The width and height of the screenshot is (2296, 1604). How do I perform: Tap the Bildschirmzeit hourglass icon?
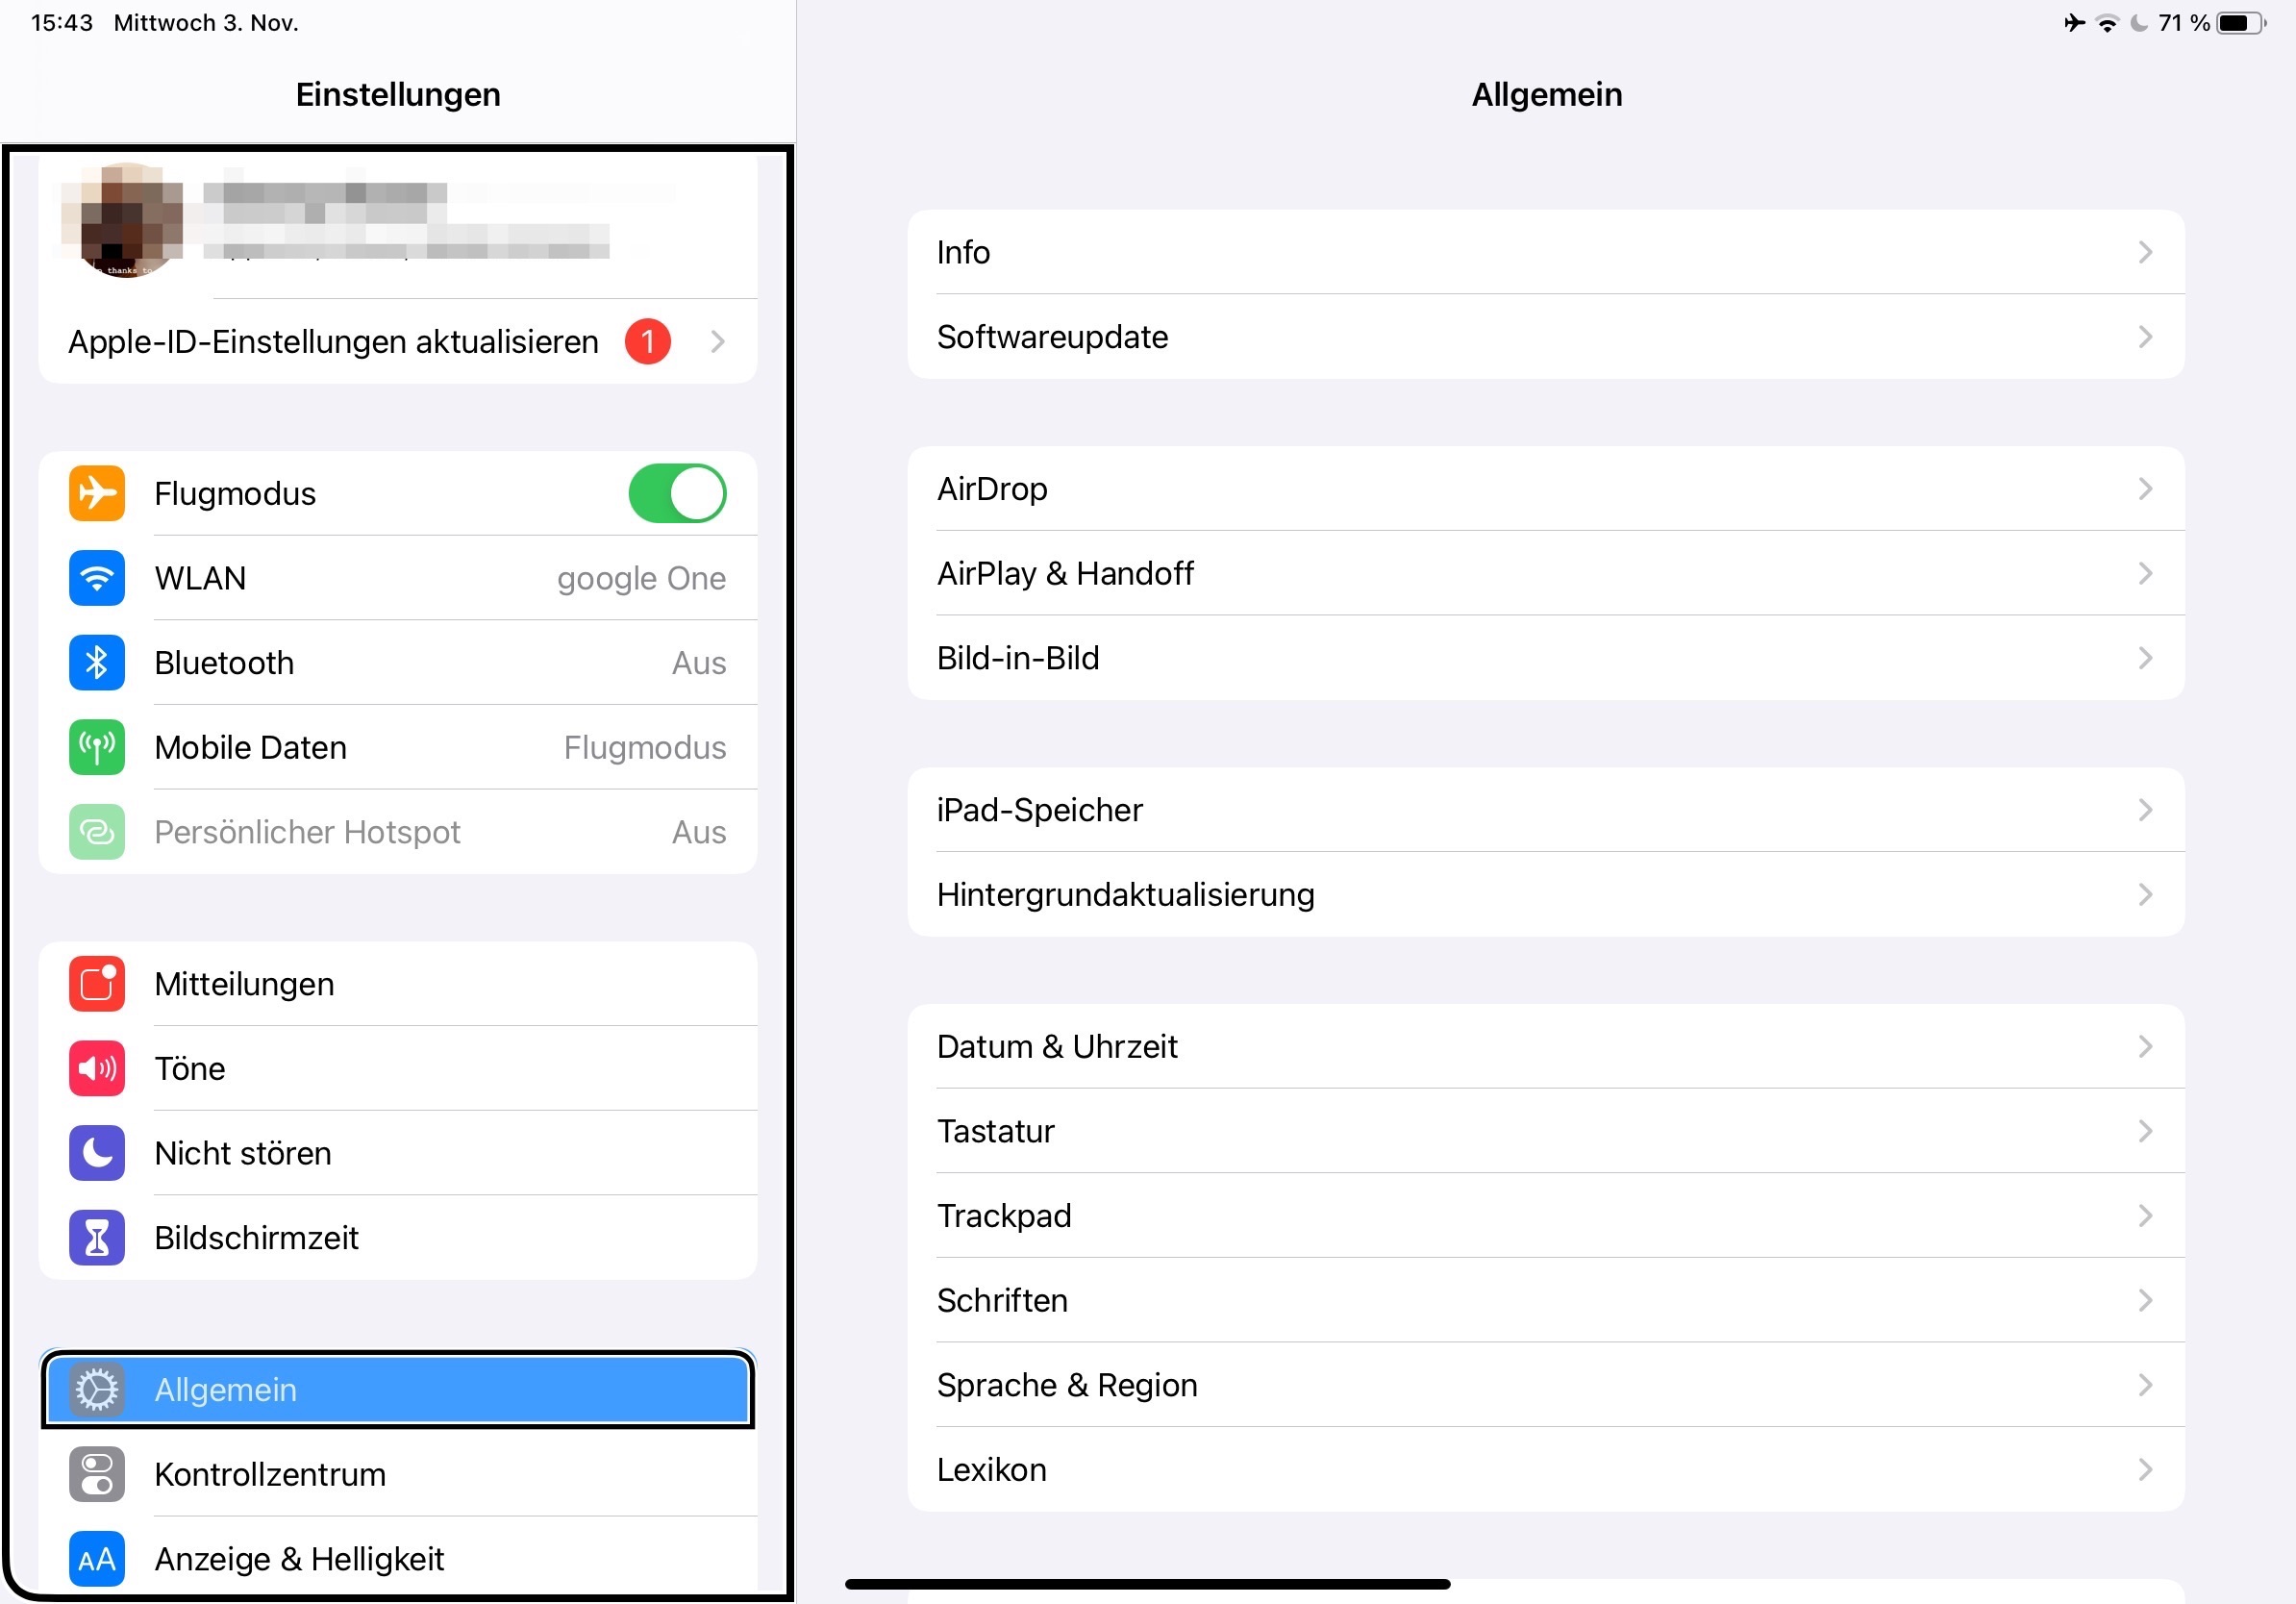click(x=97, y=1238)
